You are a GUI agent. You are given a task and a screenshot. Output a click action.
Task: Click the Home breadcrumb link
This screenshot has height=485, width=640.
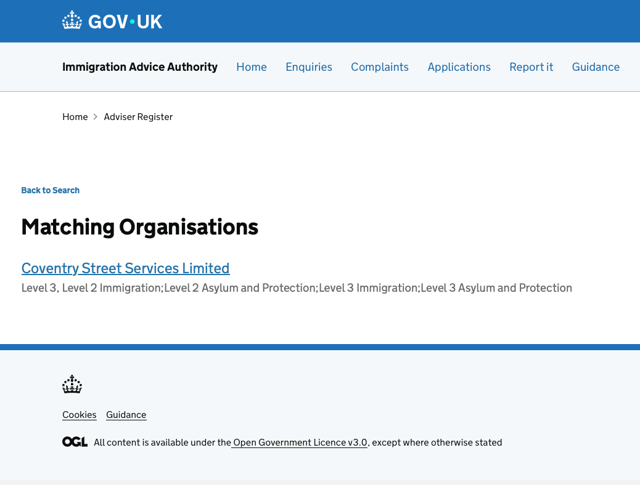click(x=75, y=117)
